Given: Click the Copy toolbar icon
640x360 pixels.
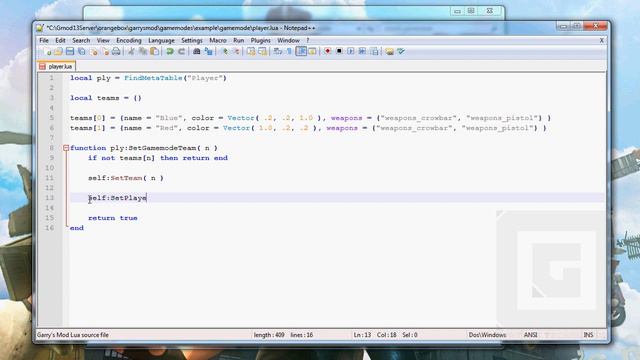Looking at the screenshot, I should (x=143, y=51).
